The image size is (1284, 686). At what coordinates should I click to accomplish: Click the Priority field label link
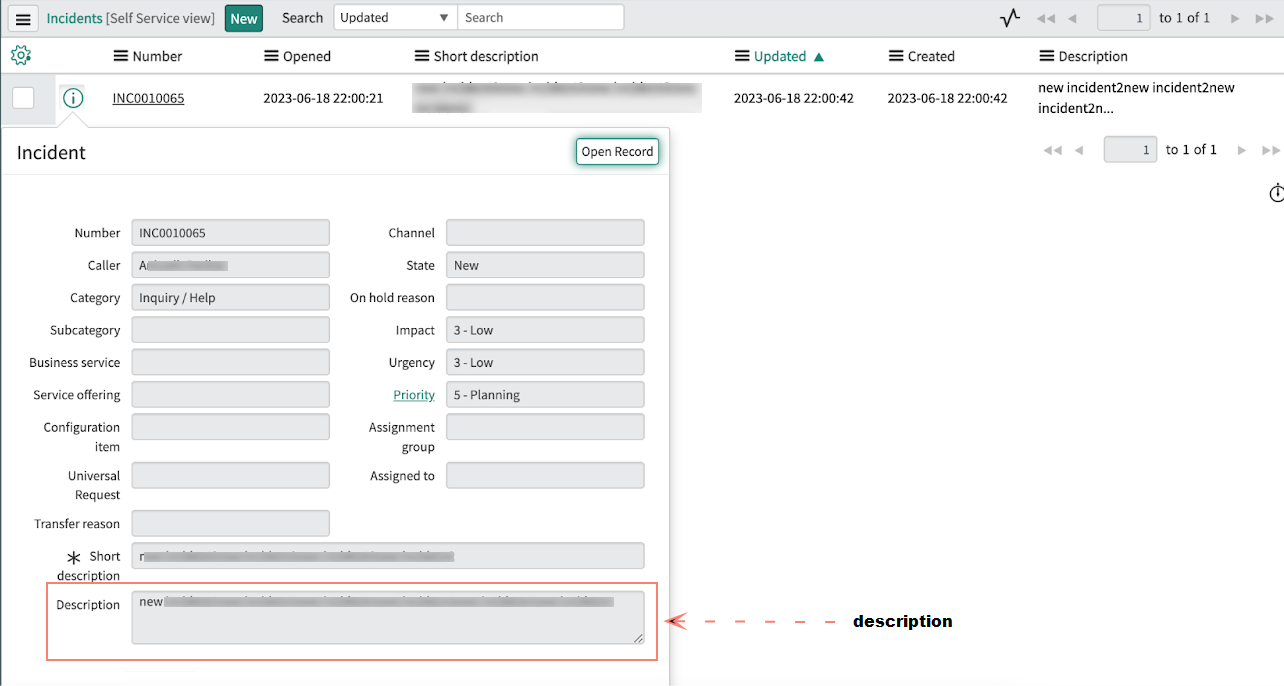414,395
